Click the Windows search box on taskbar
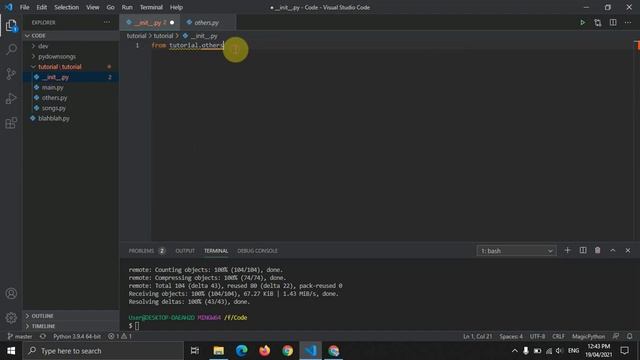The image size is (640, 360). pos(103,351)
